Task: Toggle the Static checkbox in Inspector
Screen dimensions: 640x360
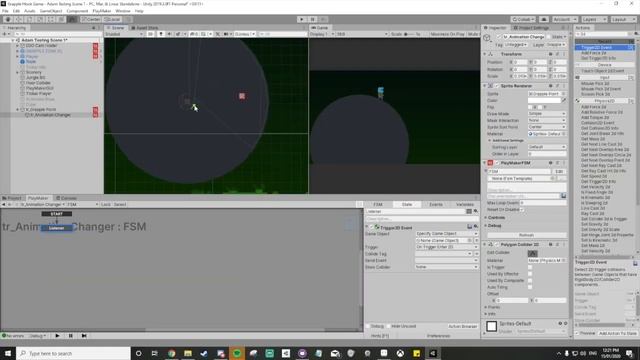Action: click(549, 37)
